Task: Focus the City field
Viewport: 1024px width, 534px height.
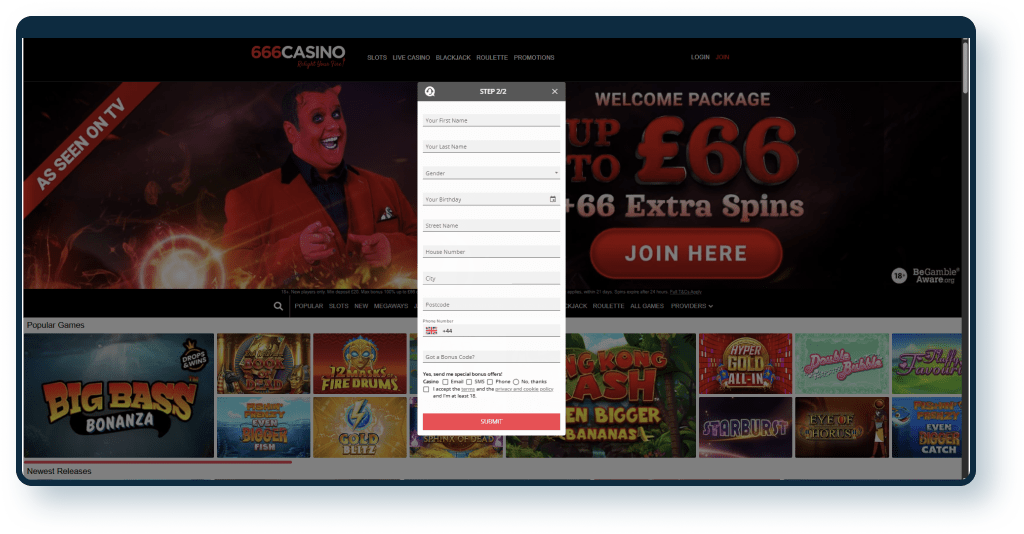Action: click(x=491, y=278)
